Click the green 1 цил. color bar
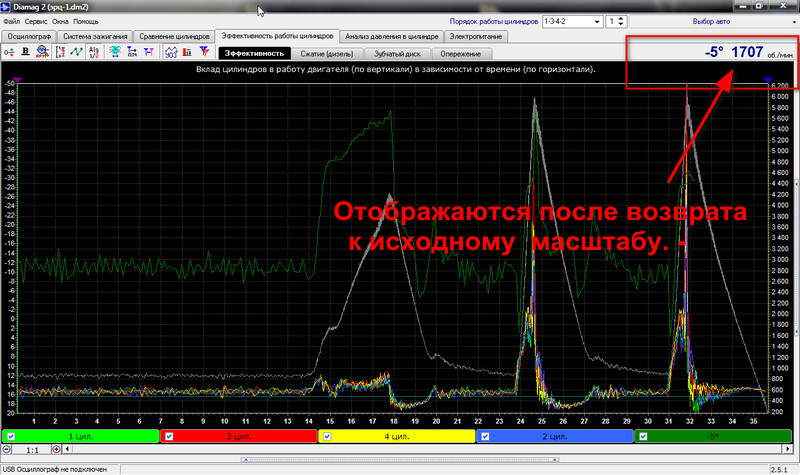Image resolution: width=800 pixels, height=475 pixels. pos(81,436)
